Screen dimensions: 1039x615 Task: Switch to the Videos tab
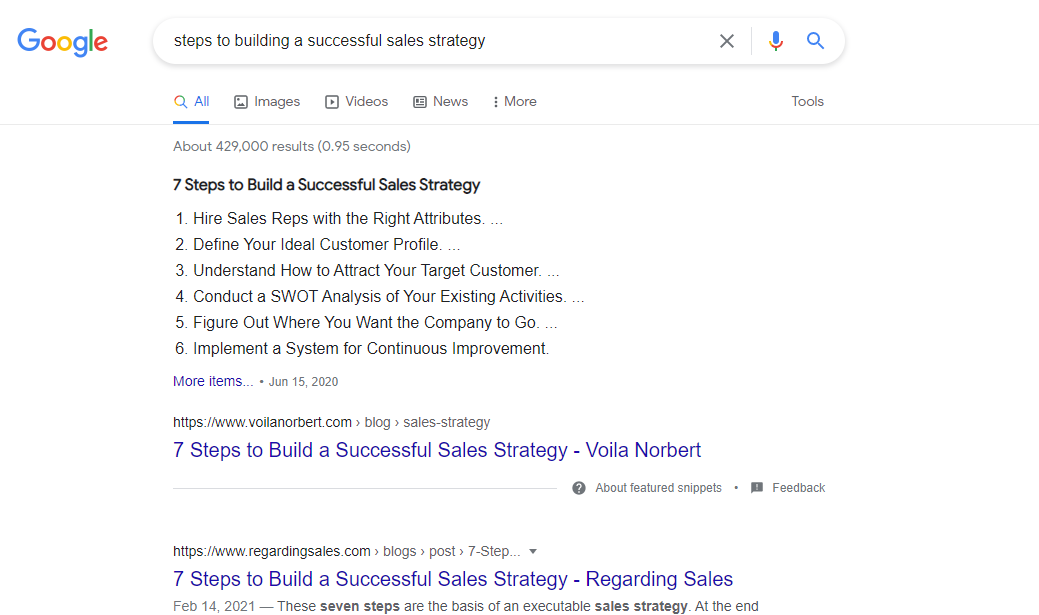[357, 101]
